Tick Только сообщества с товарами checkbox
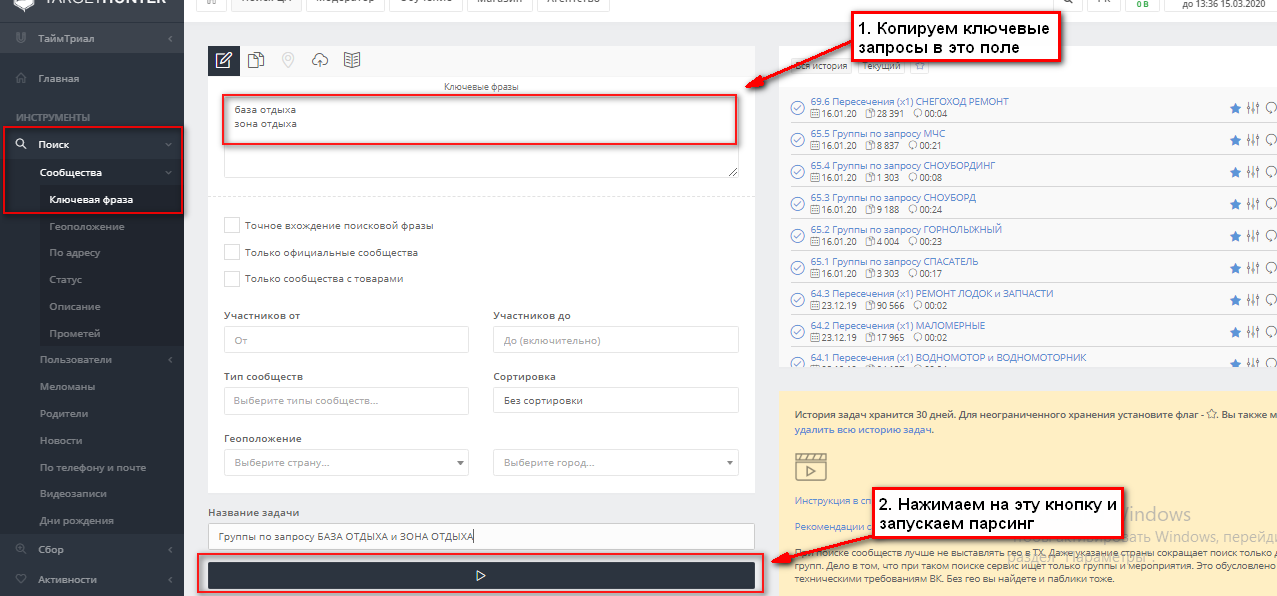Screen dimensions: 1277x596 [232, 279]
